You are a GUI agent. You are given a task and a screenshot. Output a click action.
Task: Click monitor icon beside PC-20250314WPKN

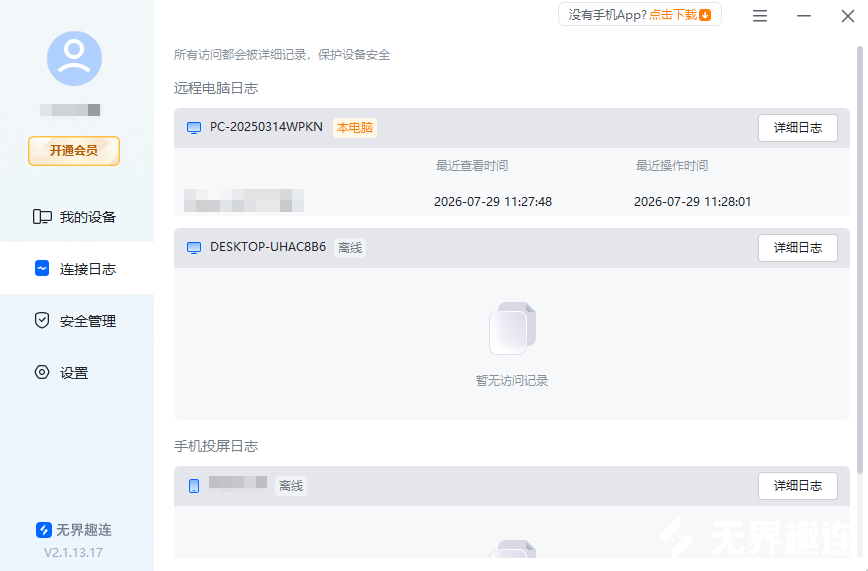(194, 128)
